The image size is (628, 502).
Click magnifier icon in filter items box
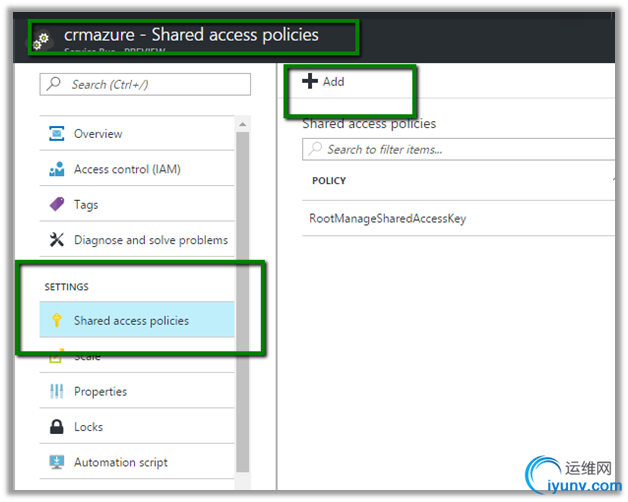(315, 149)
